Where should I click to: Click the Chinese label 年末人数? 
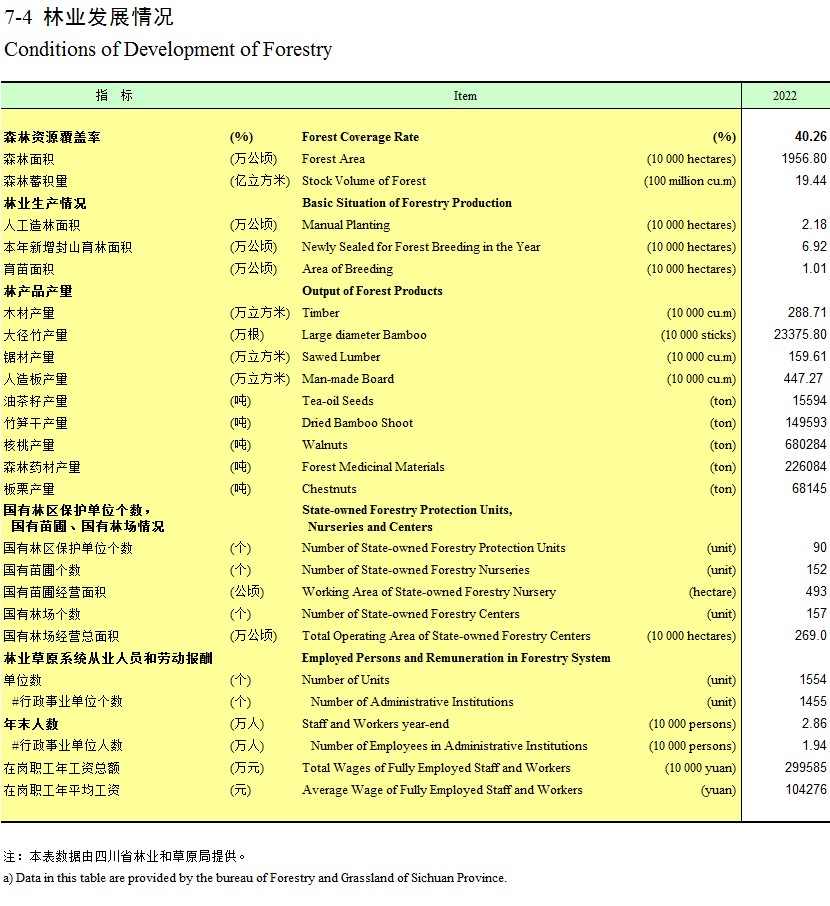coord(31,723)
